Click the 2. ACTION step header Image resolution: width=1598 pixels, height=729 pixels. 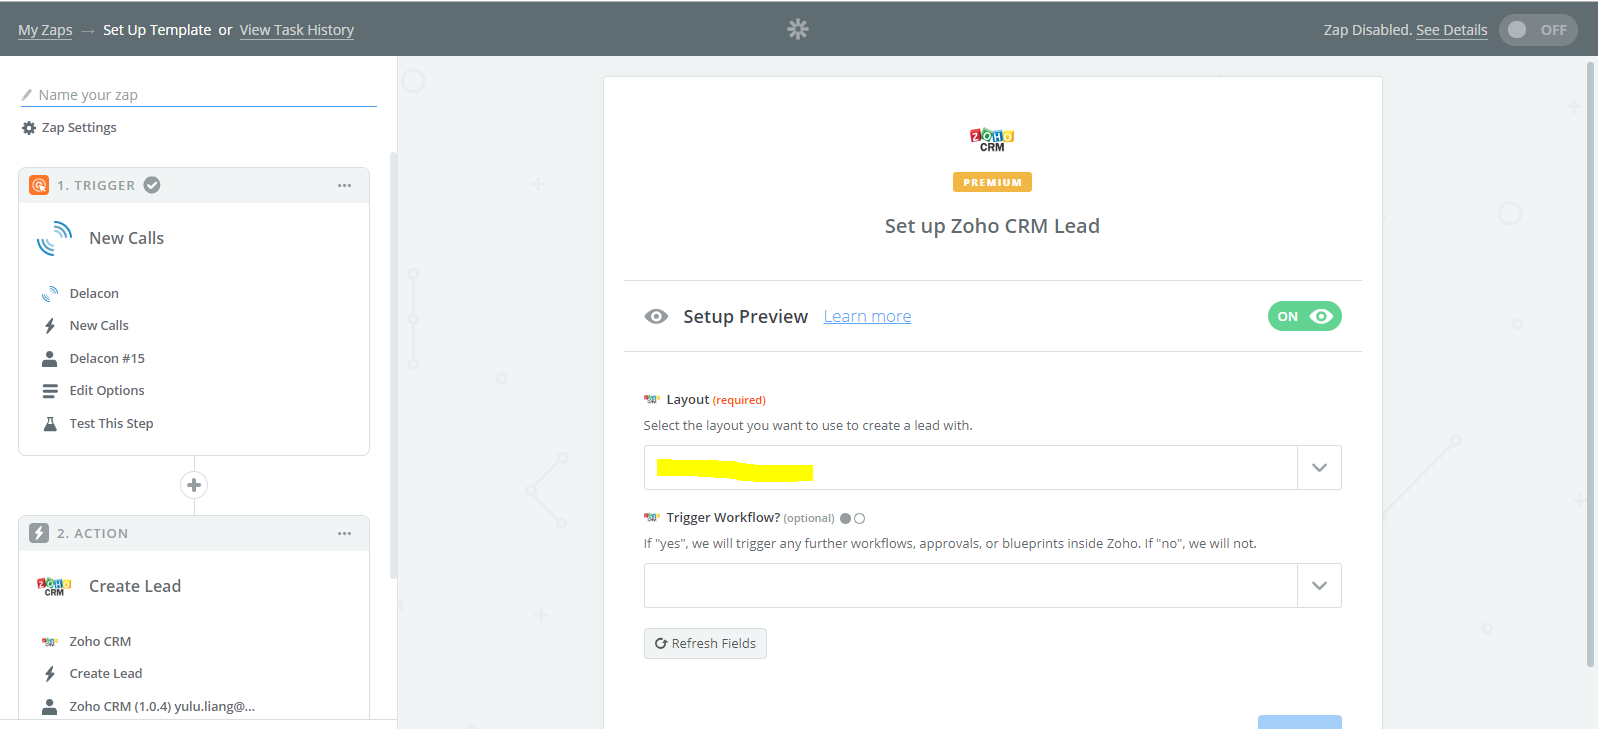click(x=194, y=533)
